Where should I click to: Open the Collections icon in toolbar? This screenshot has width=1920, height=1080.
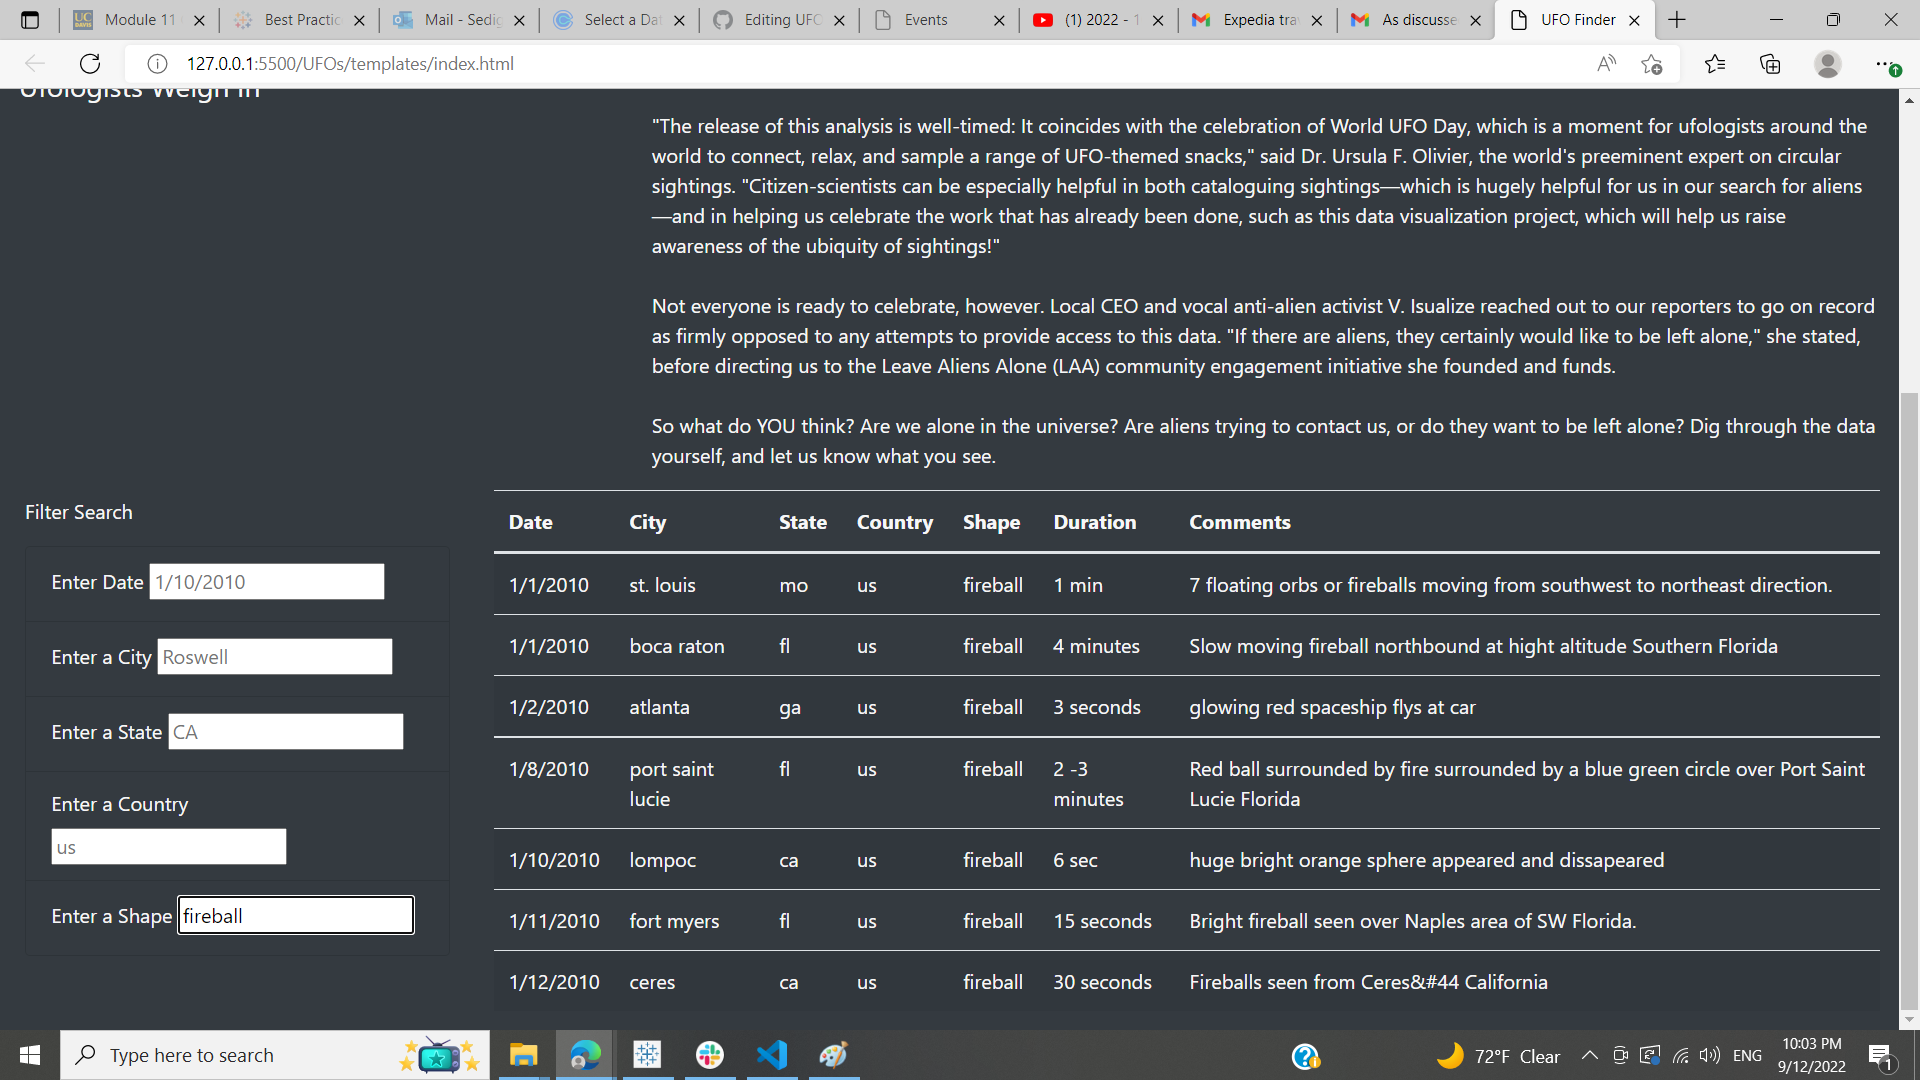[1770, 64]
